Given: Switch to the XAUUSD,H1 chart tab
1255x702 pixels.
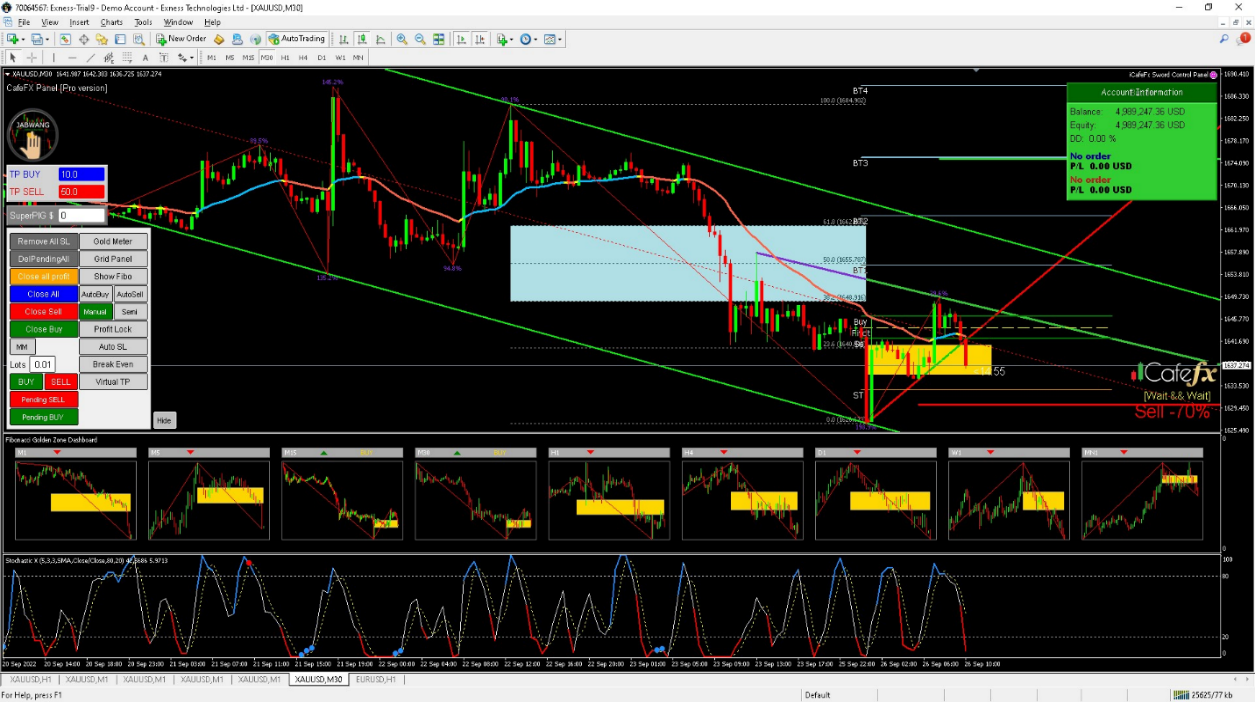Looking at the screenshot, I should click(30, 679).
